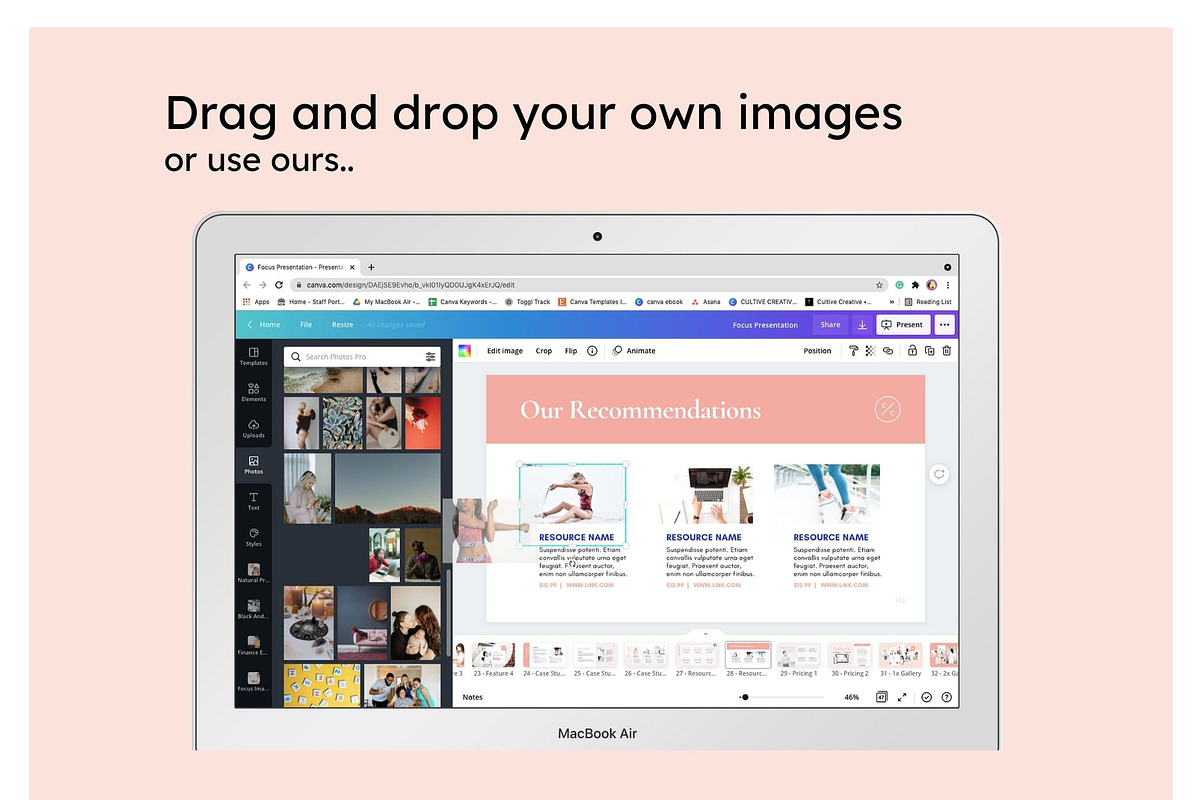Click the Notes button
The height and width of the screenshot is (800, 1200).
pyautogui.click(x=472, y=697)
